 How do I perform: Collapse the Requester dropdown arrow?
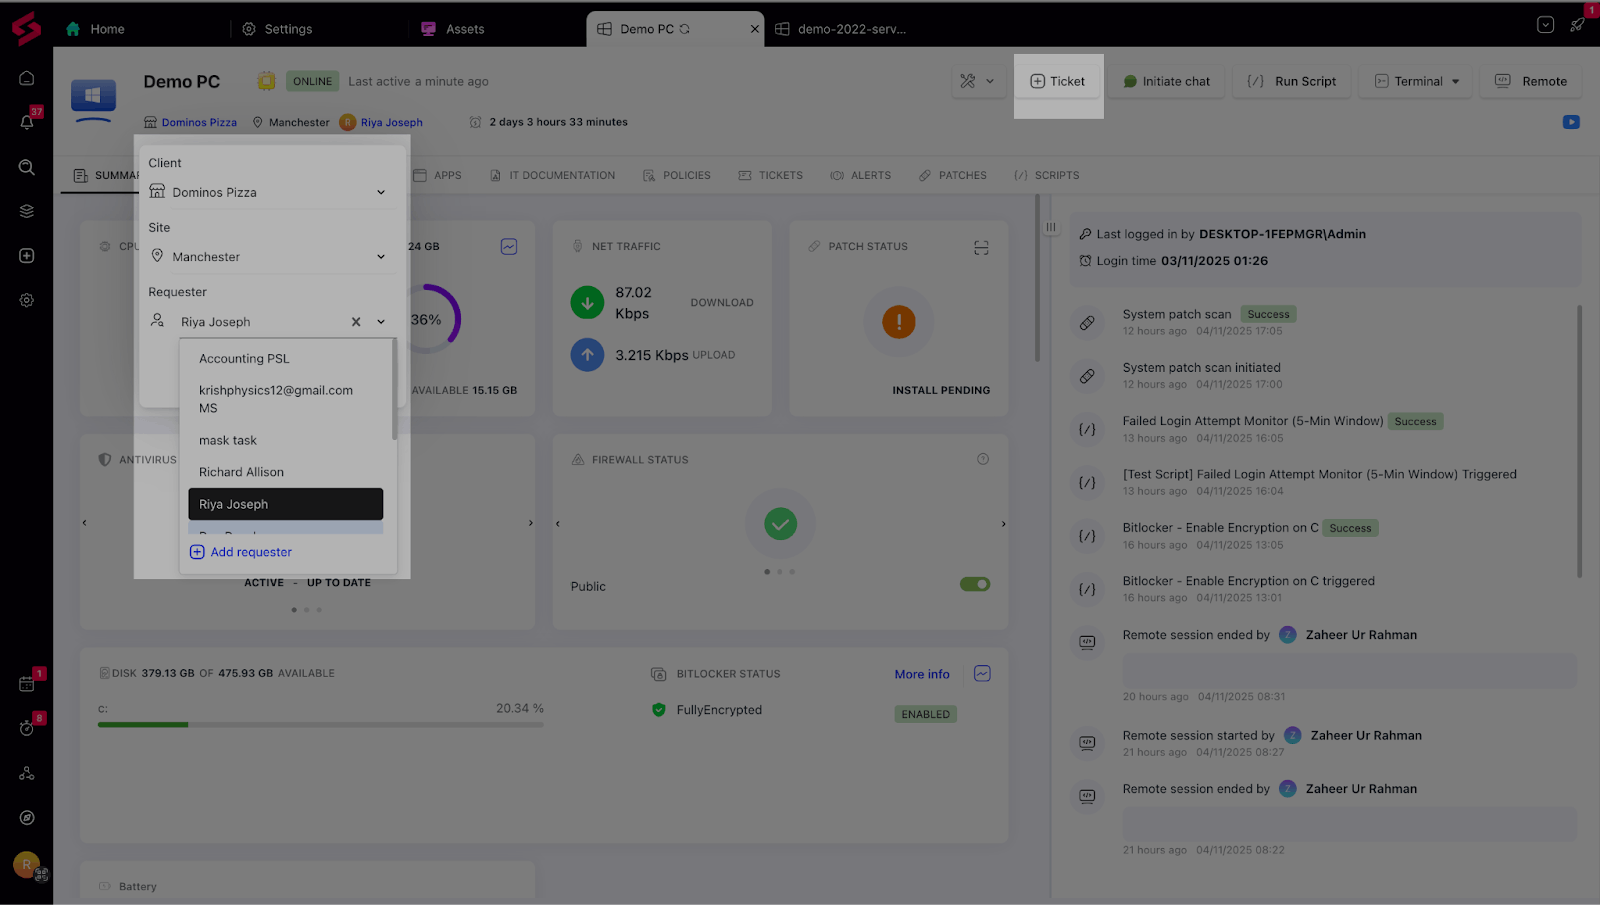[x=381, y=322]
